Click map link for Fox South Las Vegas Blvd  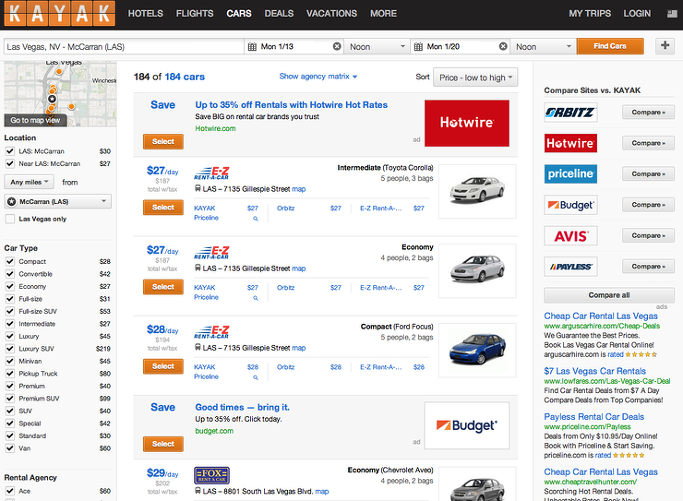322,491
